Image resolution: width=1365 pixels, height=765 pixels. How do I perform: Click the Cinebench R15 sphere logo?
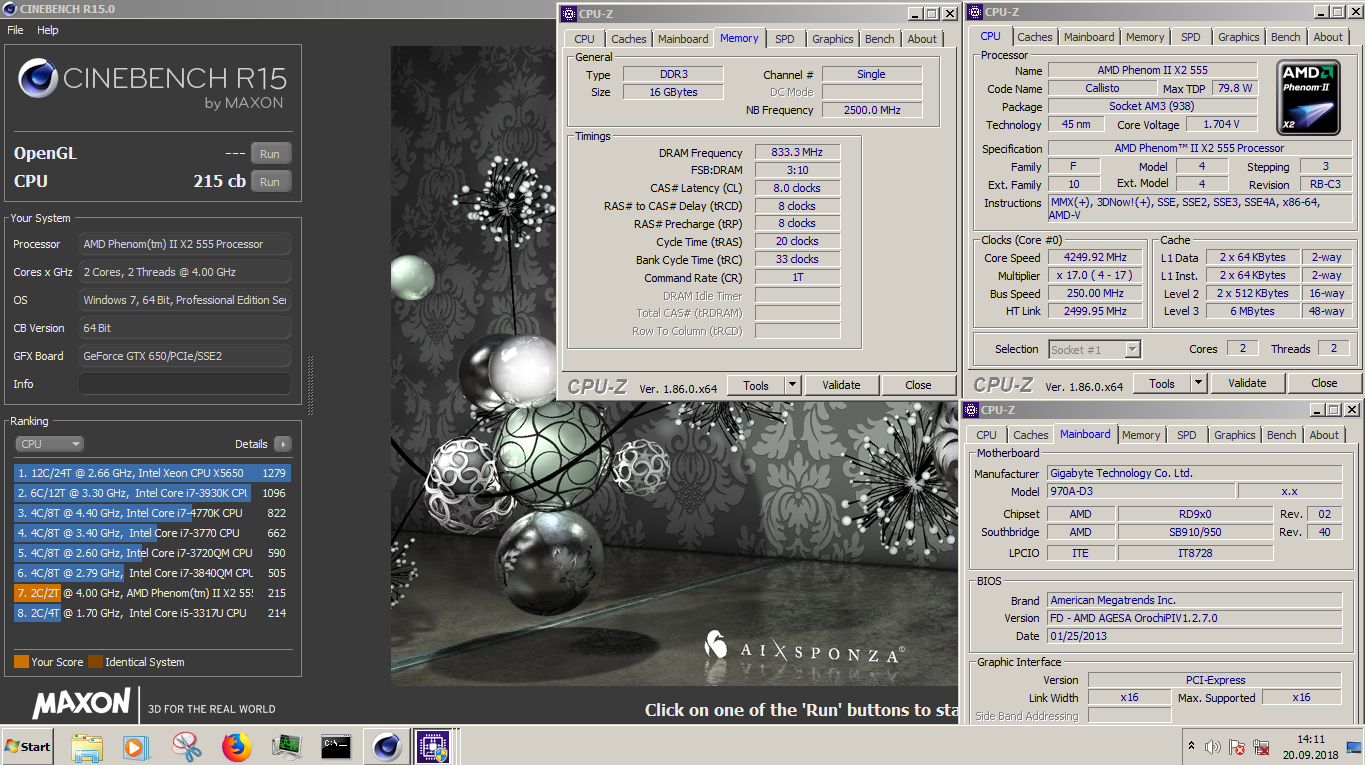point(38,79)
